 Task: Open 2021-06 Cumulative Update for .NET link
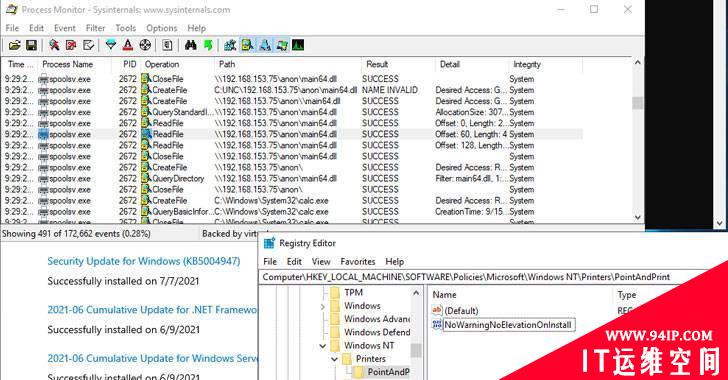(152, 310)
